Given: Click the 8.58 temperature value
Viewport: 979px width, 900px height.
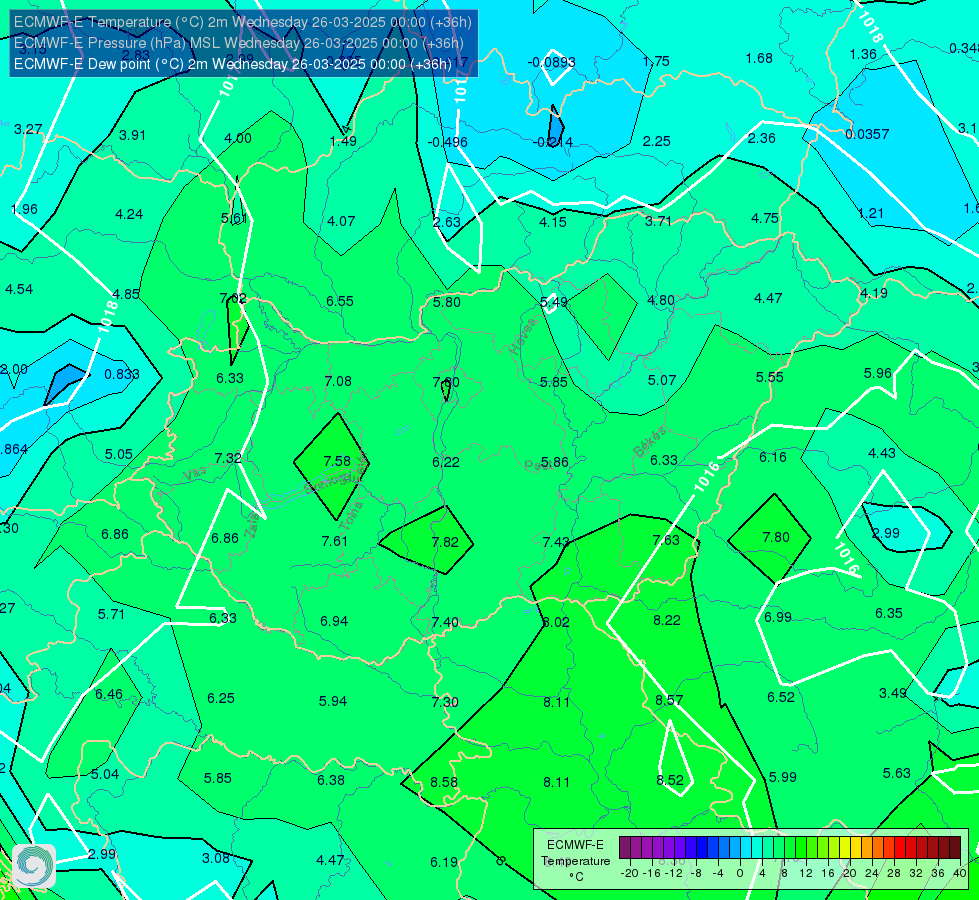Looking at the screenshot, I should 444,782.
